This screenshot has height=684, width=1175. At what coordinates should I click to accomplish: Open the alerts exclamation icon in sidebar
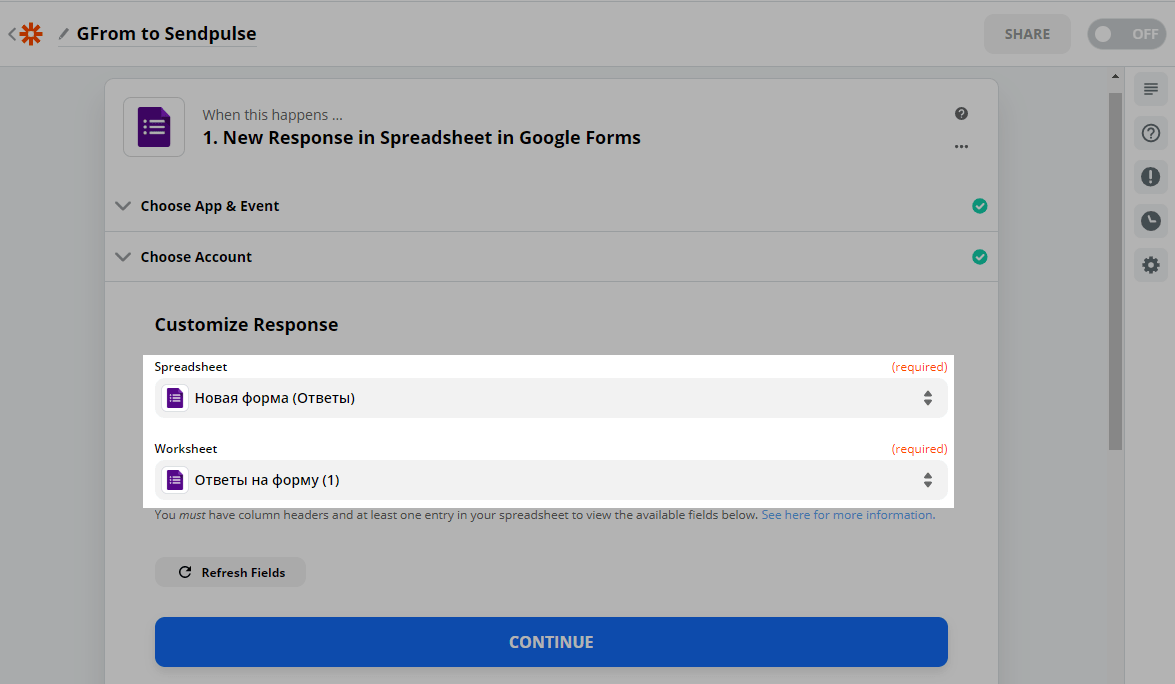[1151, 177]
